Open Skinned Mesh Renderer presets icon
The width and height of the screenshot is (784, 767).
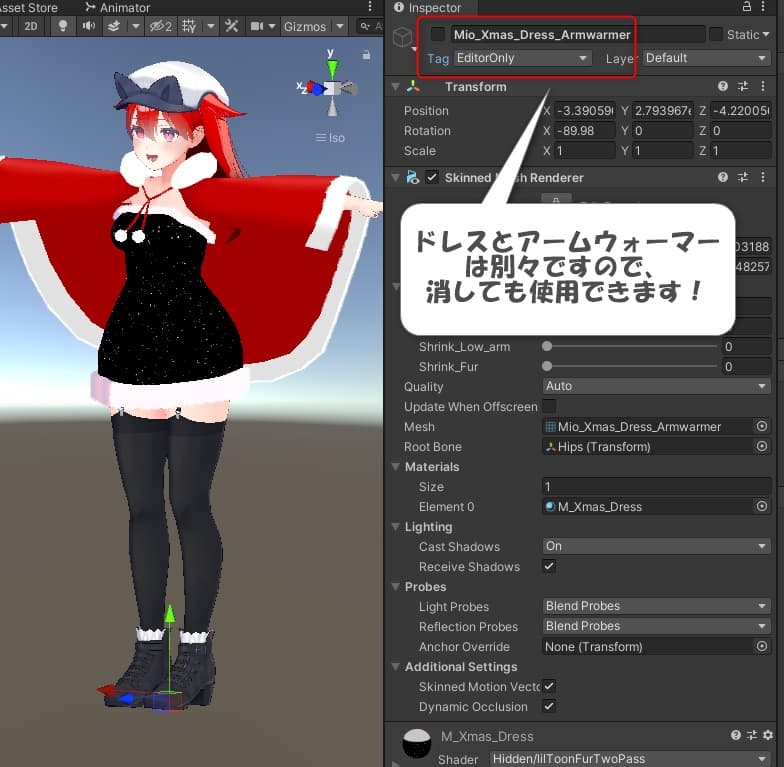(x=743, y=177)
